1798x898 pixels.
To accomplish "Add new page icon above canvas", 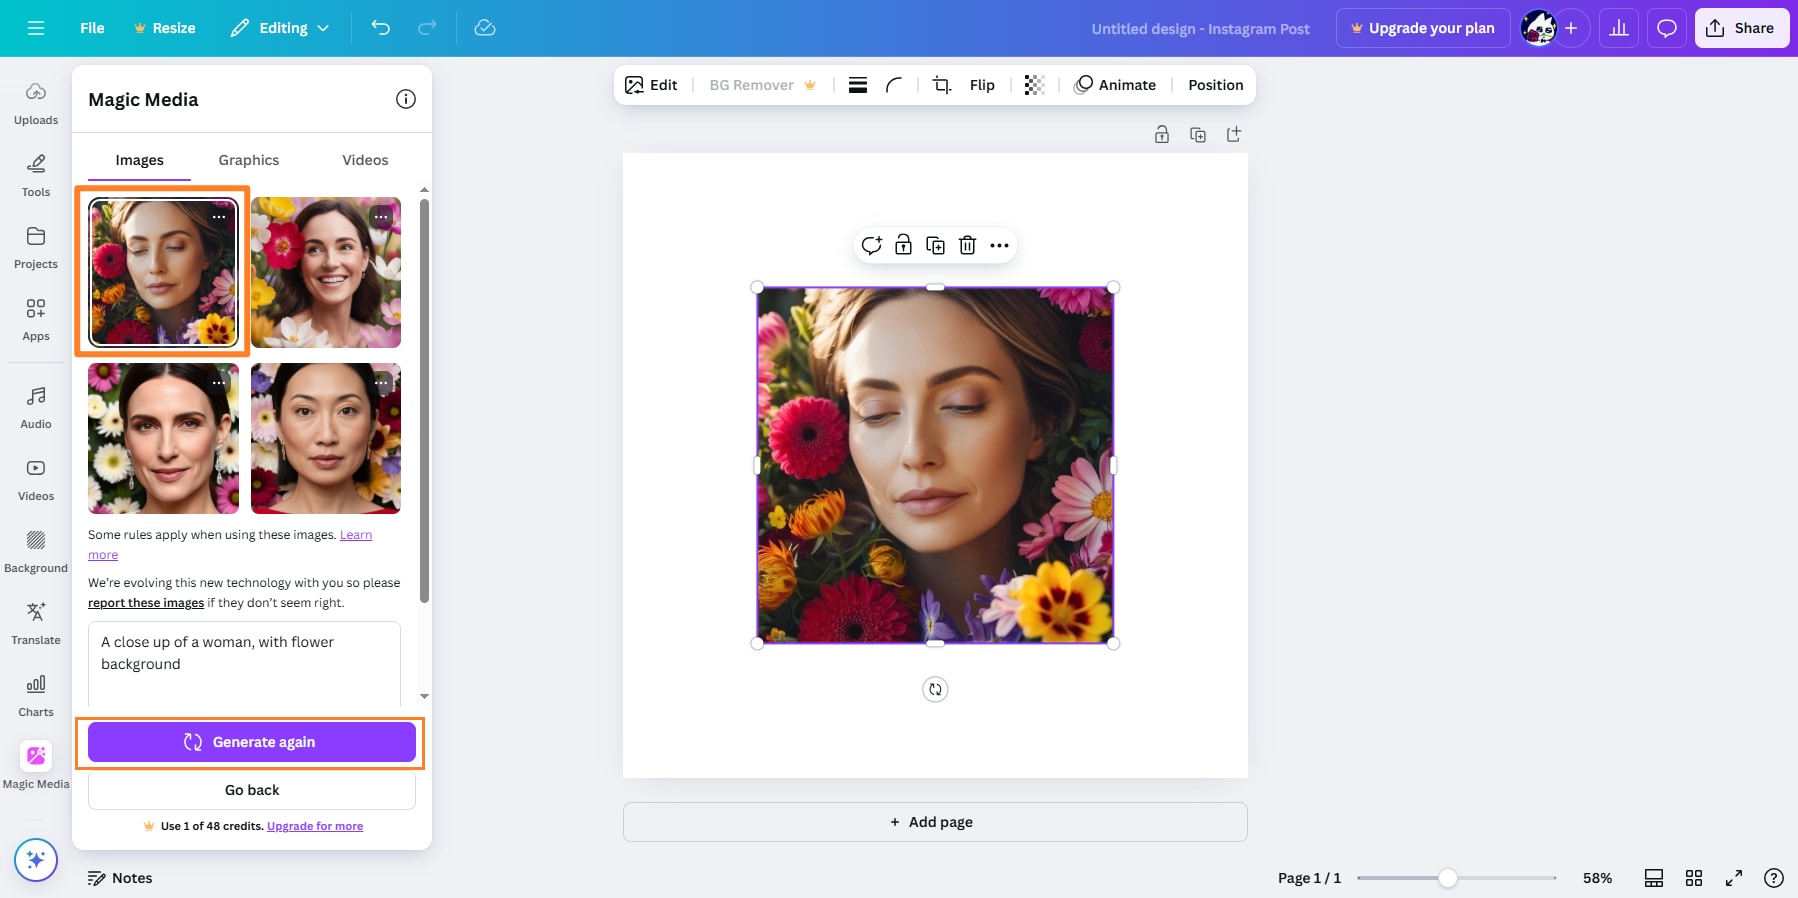I will pos(1234,134).
